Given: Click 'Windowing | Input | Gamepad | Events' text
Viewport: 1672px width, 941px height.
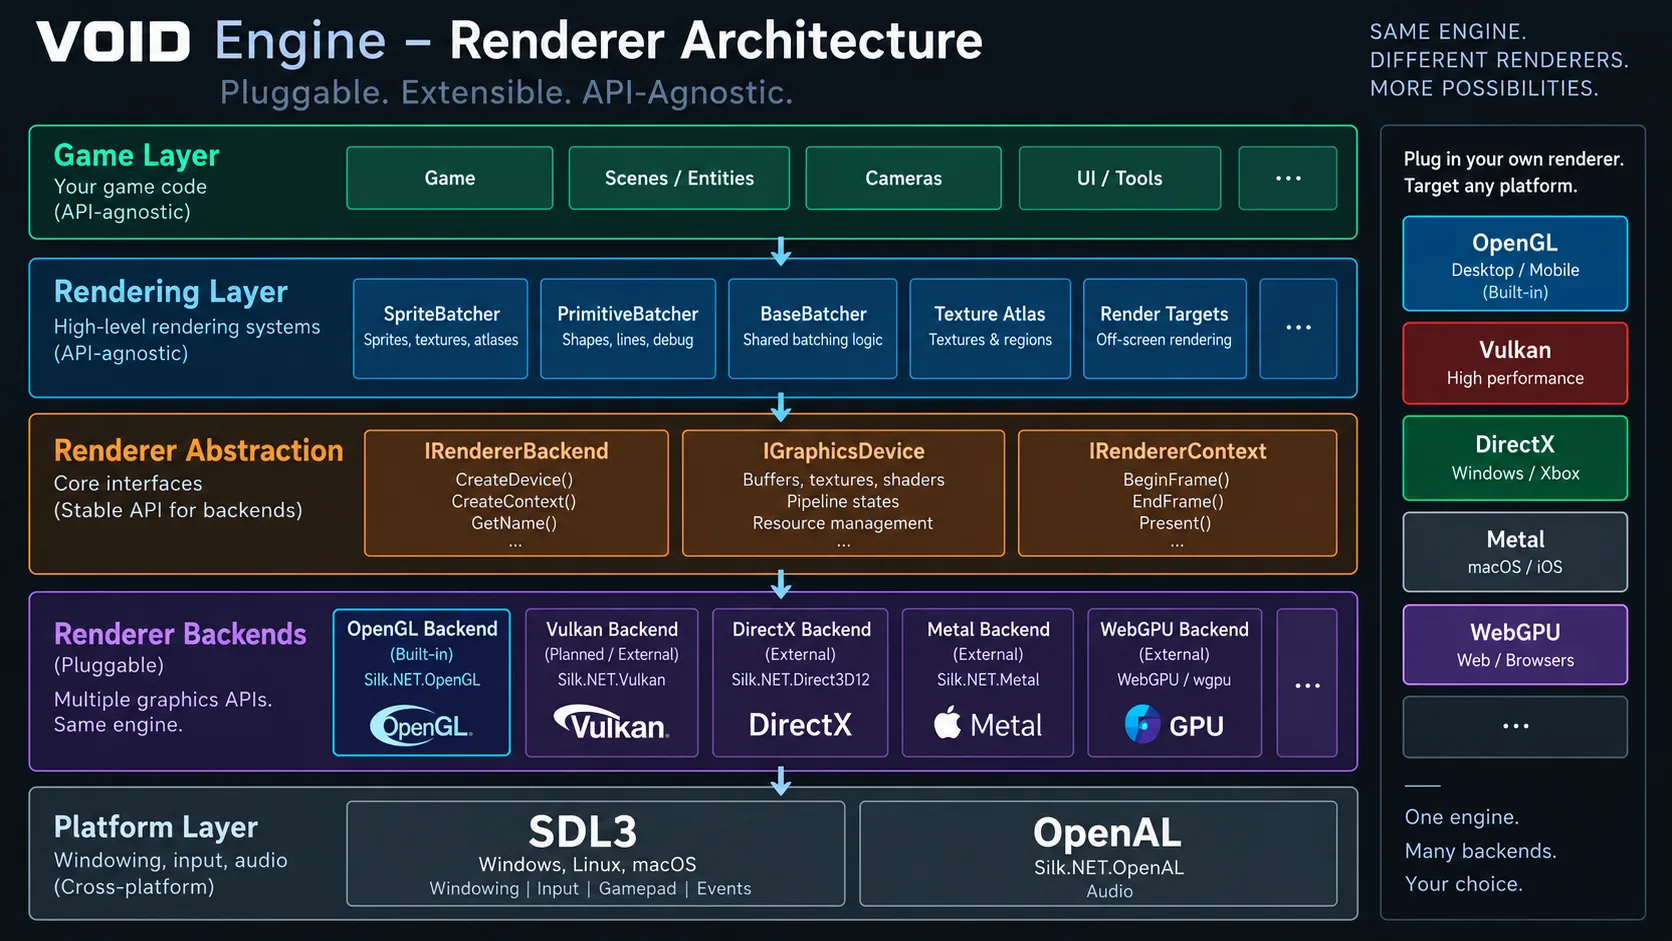Looking at the screenshot, I should pos(590,889).
